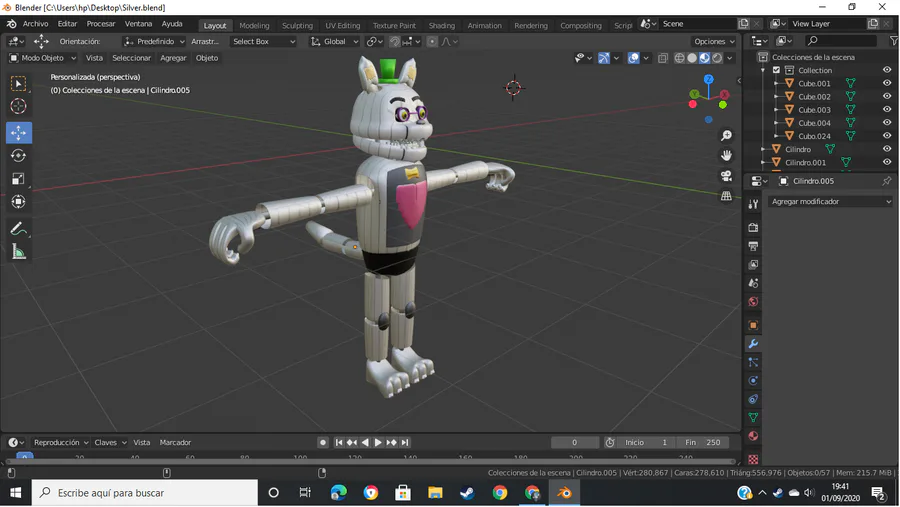Open Active Tool properties tab
Screen dimensions: 900x507
coord(753,204)
